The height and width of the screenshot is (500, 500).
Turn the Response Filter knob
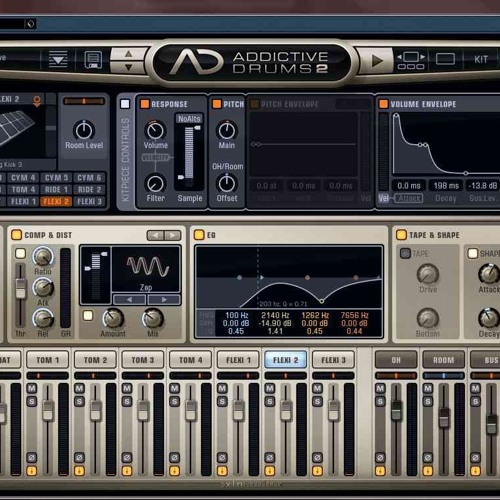click(x=155, y=184)
